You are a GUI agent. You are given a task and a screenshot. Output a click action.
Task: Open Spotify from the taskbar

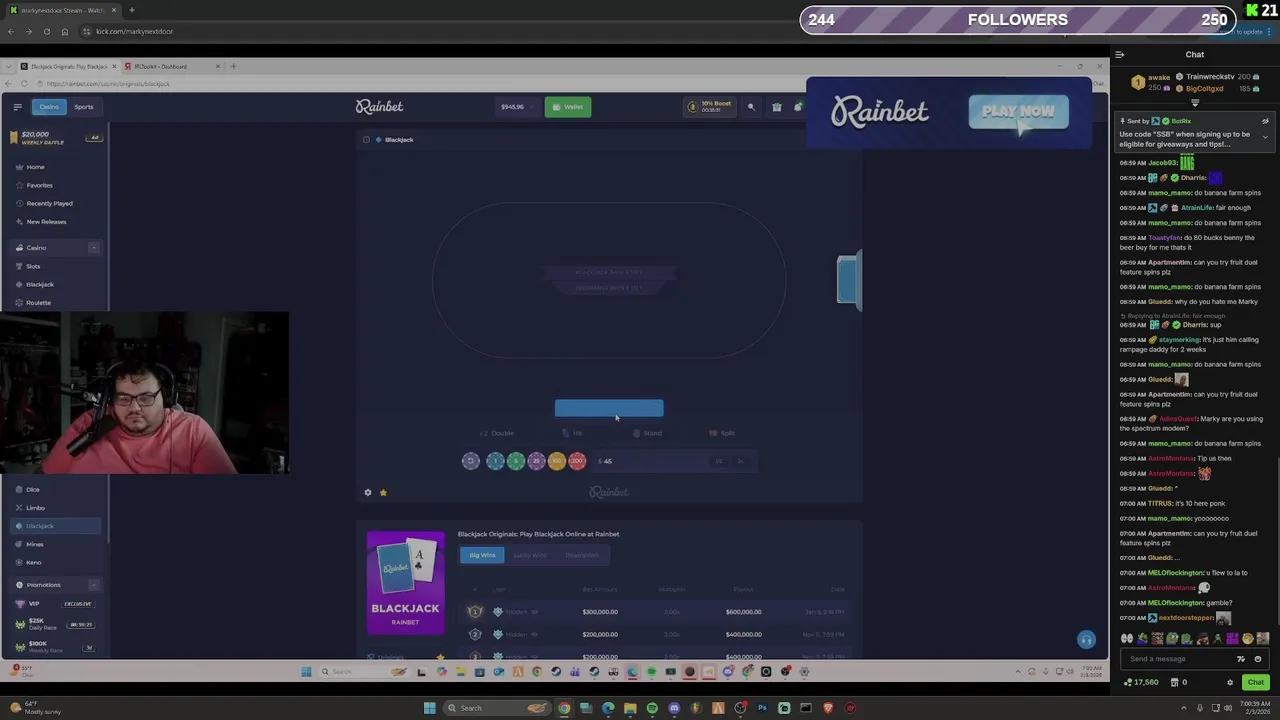(652, 708)
